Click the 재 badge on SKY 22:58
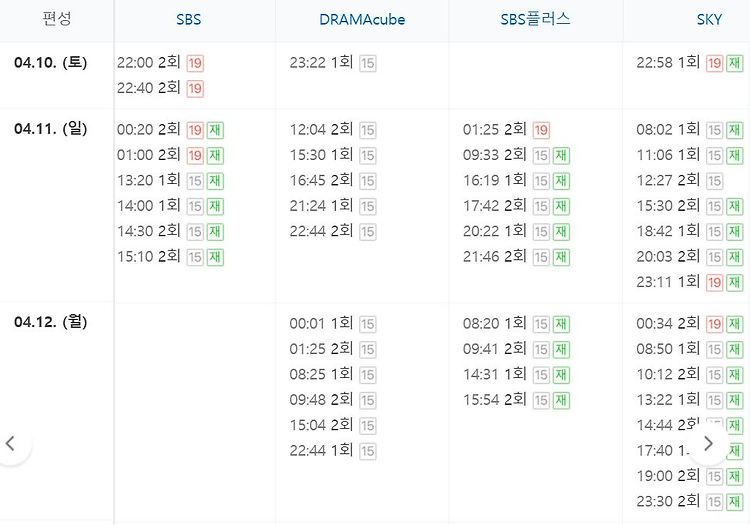The image size is (750, 525). coord(735,63)
